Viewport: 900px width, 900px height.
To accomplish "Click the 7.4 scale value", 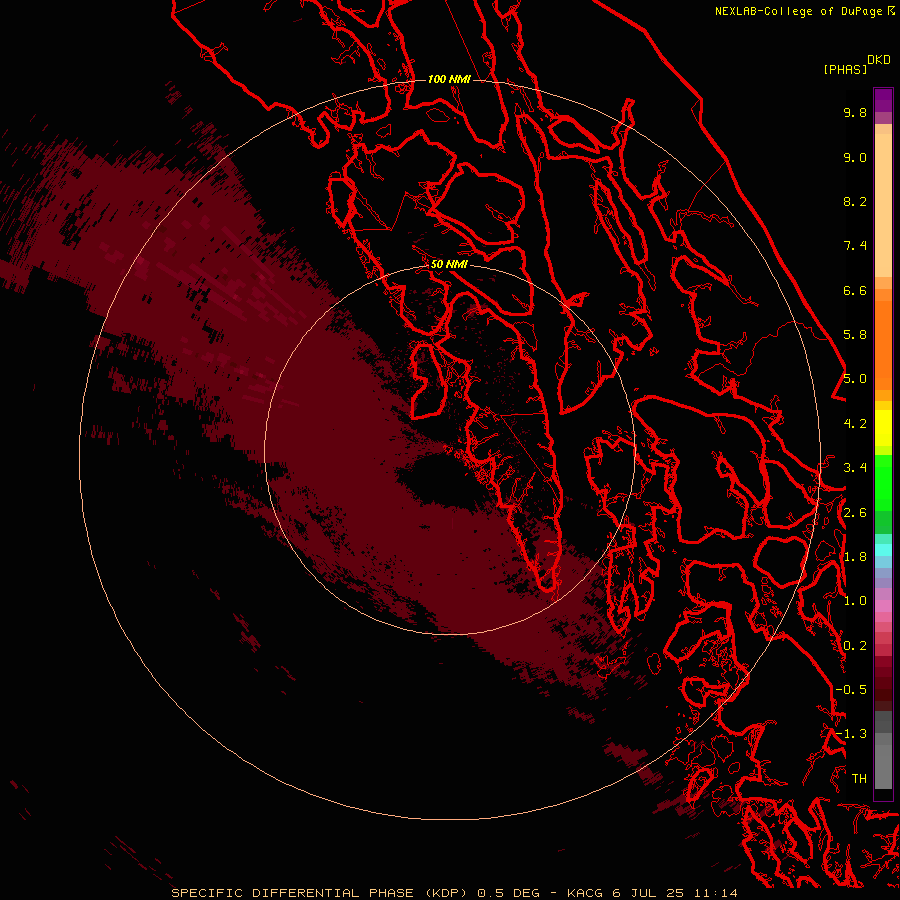I will tap(855, 246).
